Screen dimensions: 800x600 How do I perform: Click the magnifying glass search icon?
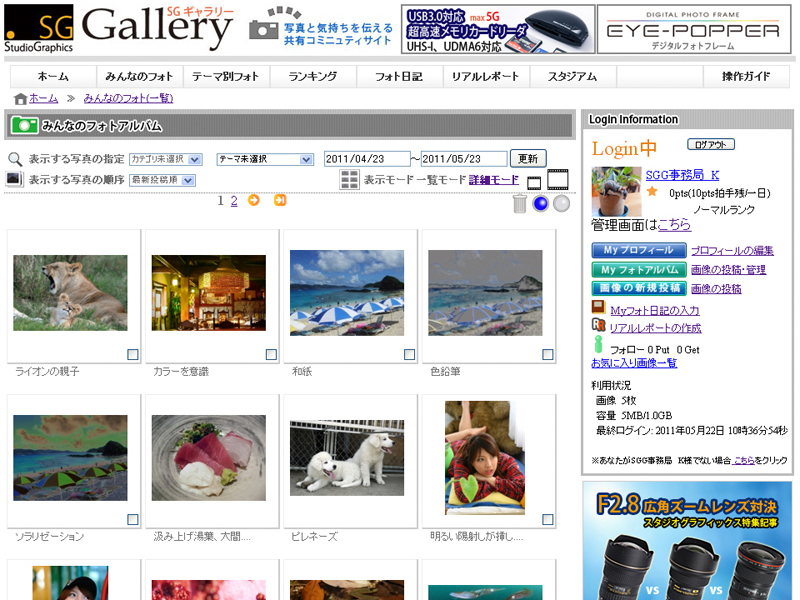13,158
